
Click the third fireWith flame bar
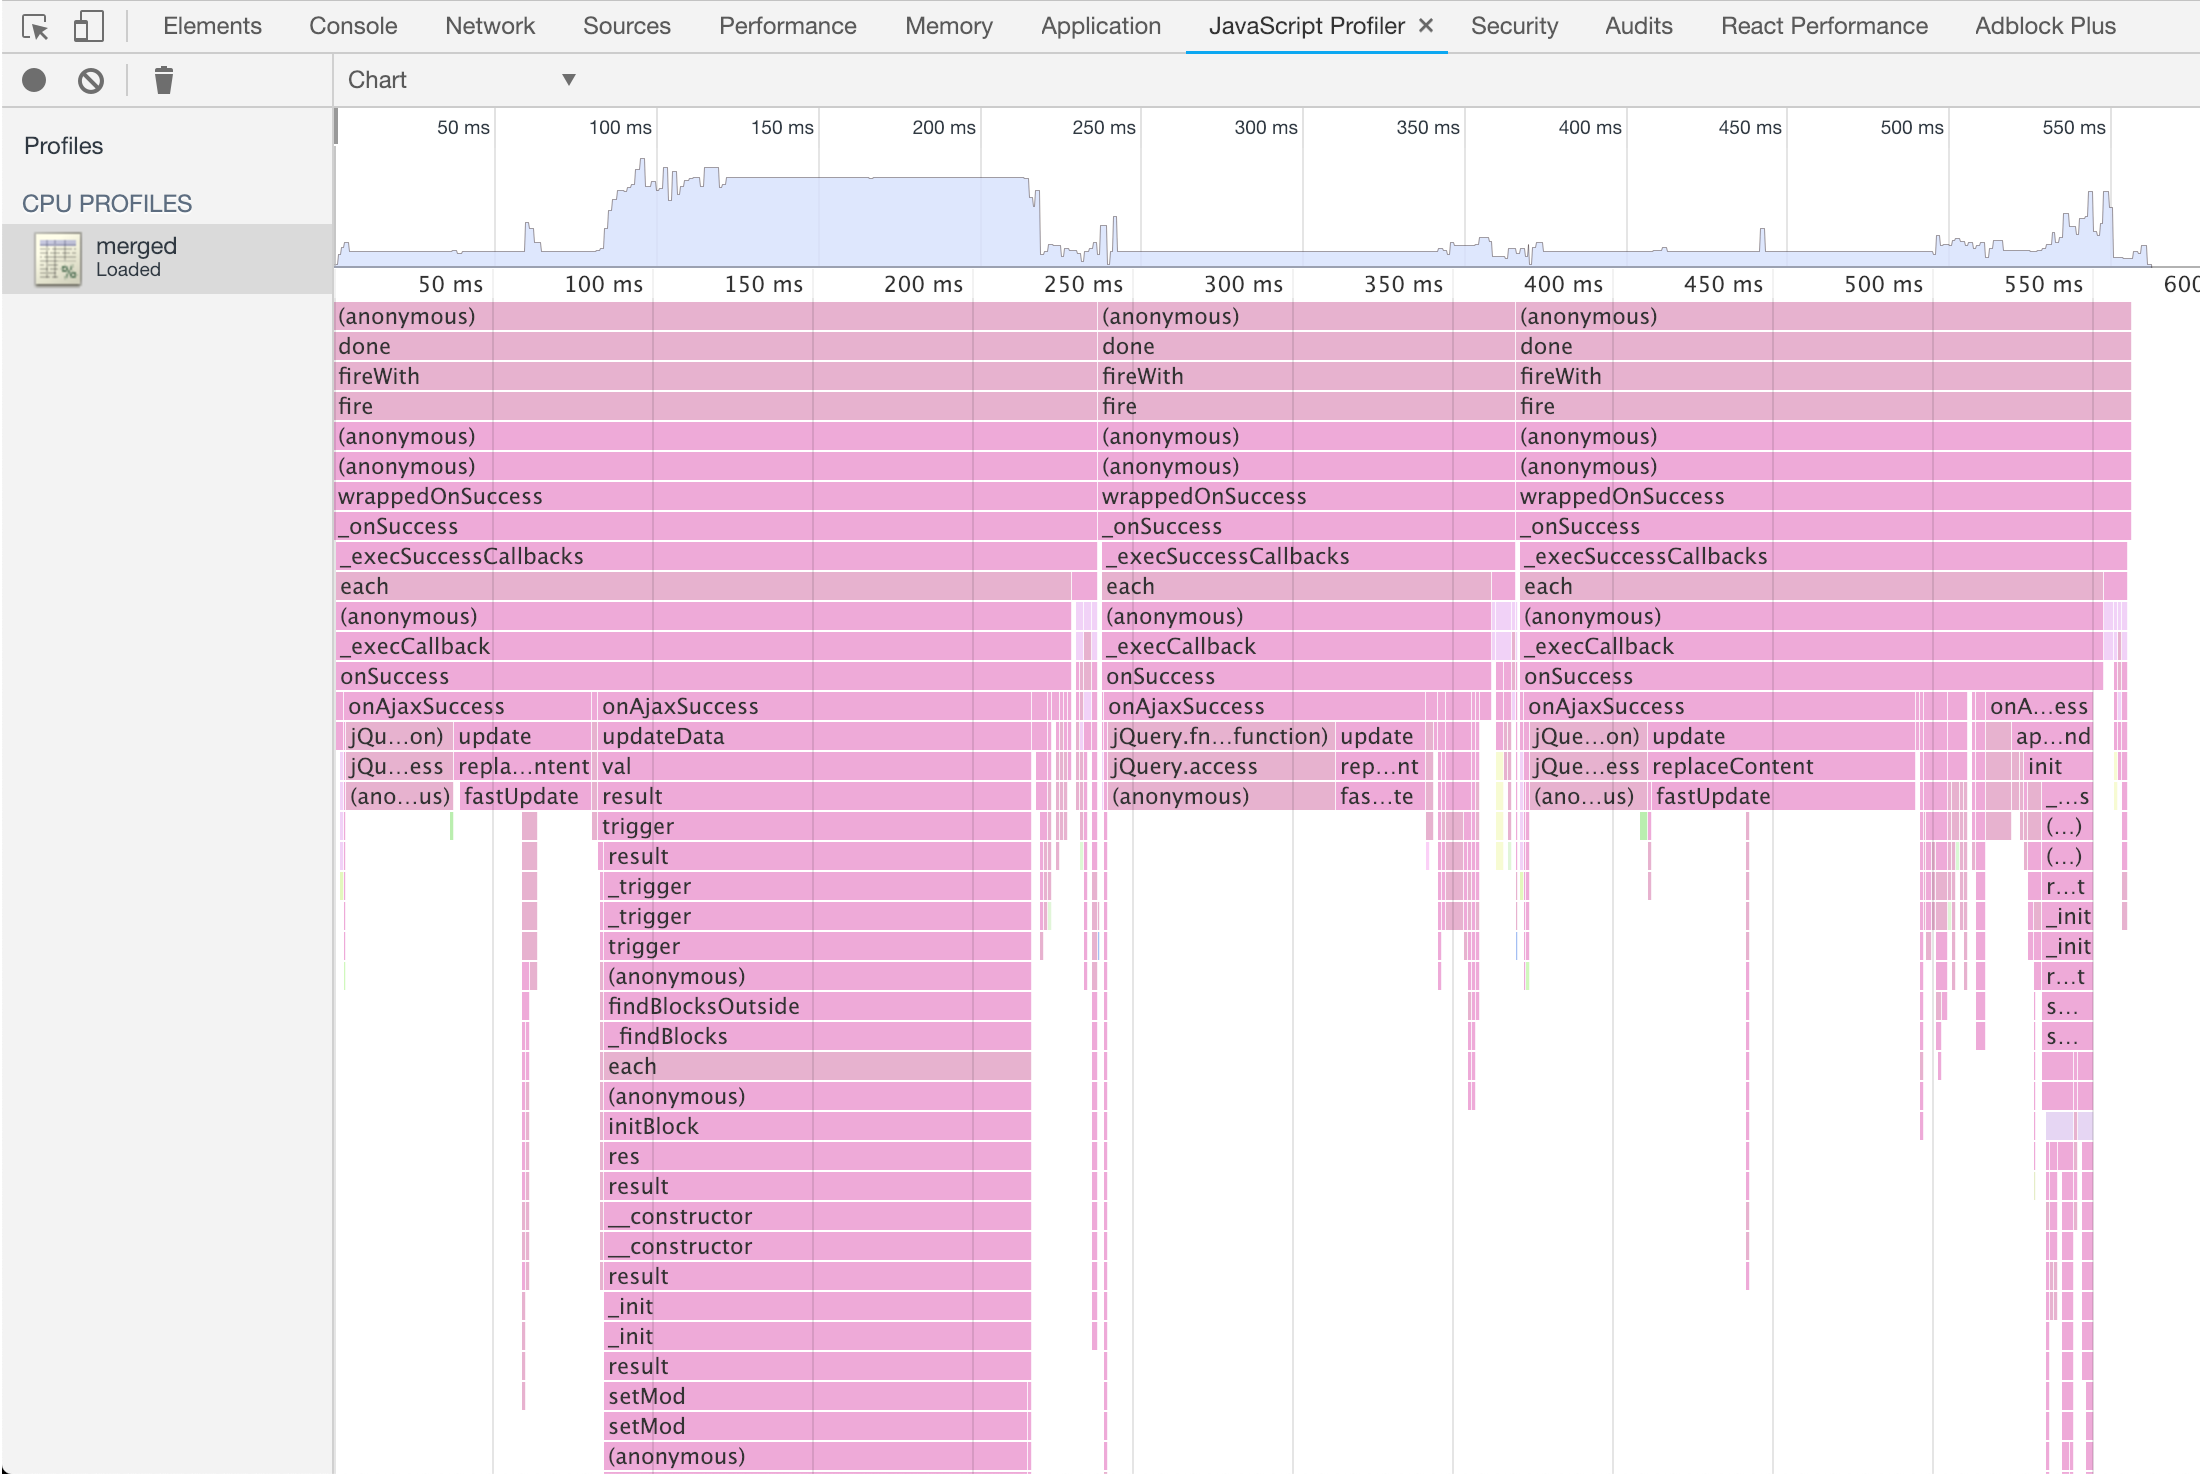1824,376
